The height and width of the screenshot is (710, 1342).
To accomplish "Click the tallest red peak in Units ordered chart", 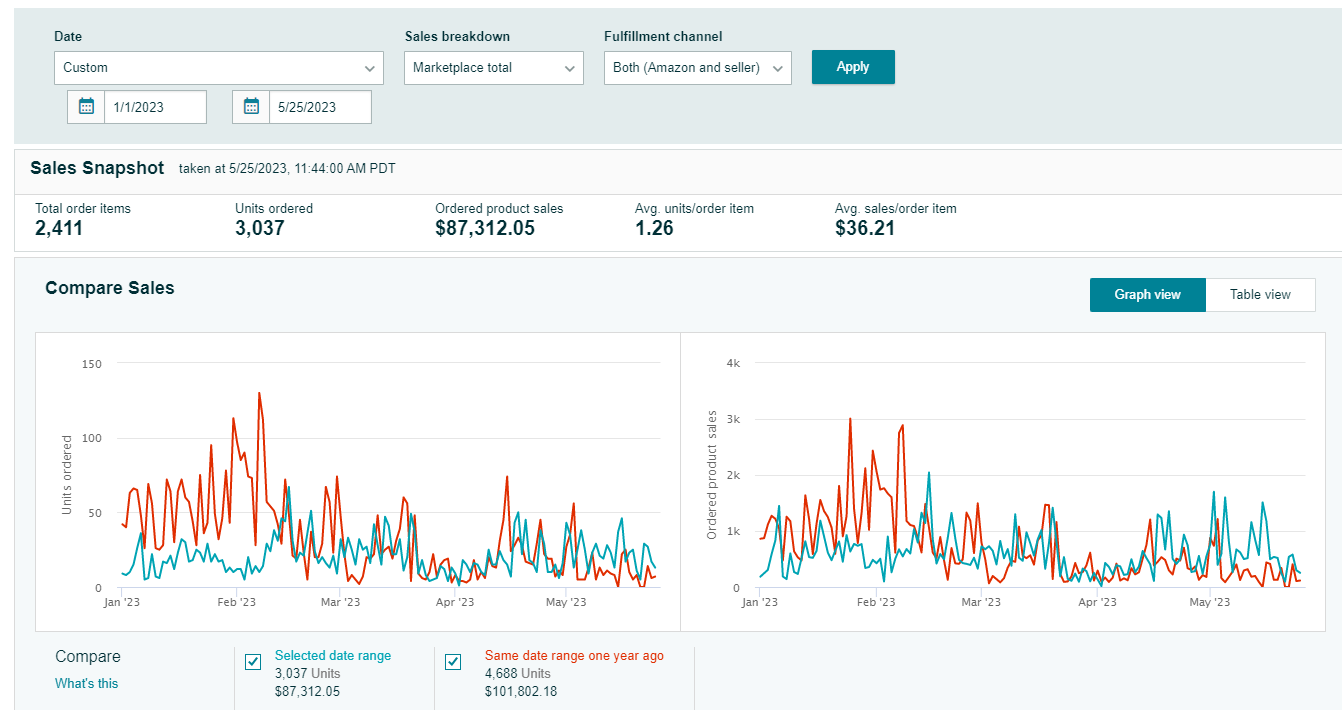I will [x=259, y=393].
